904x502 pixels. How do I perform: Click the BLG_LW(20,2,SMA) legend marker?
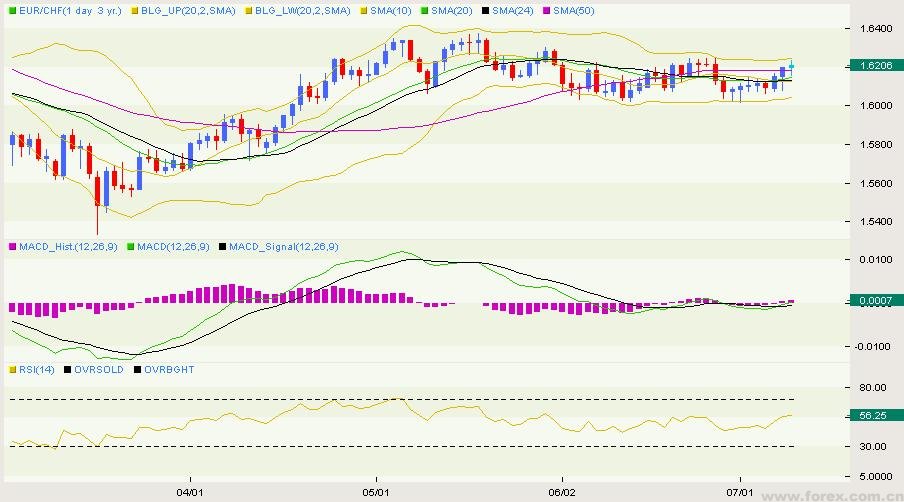tap(248, 10)
